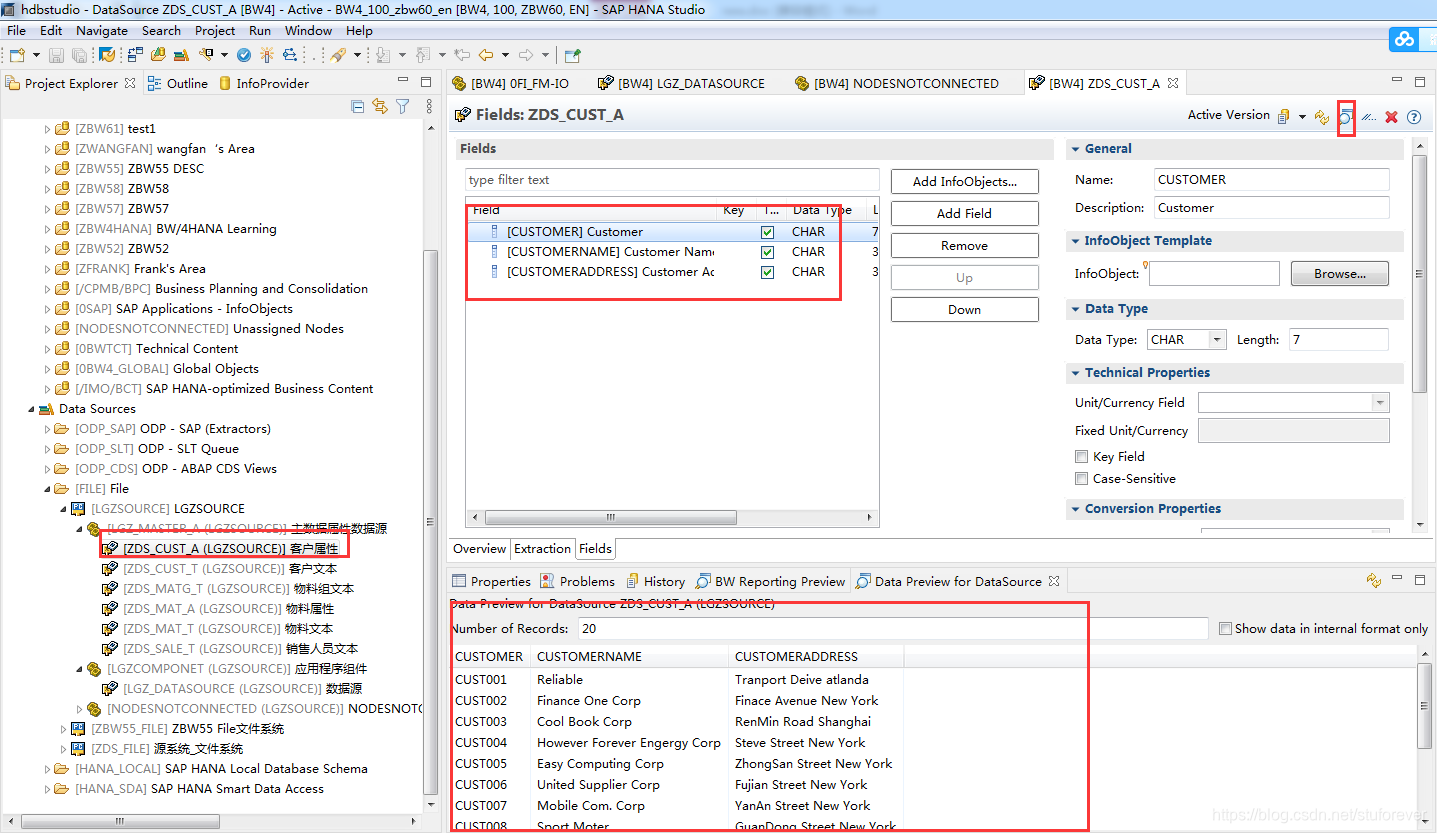Enable the Key Field checkbox

(1081, 456)
